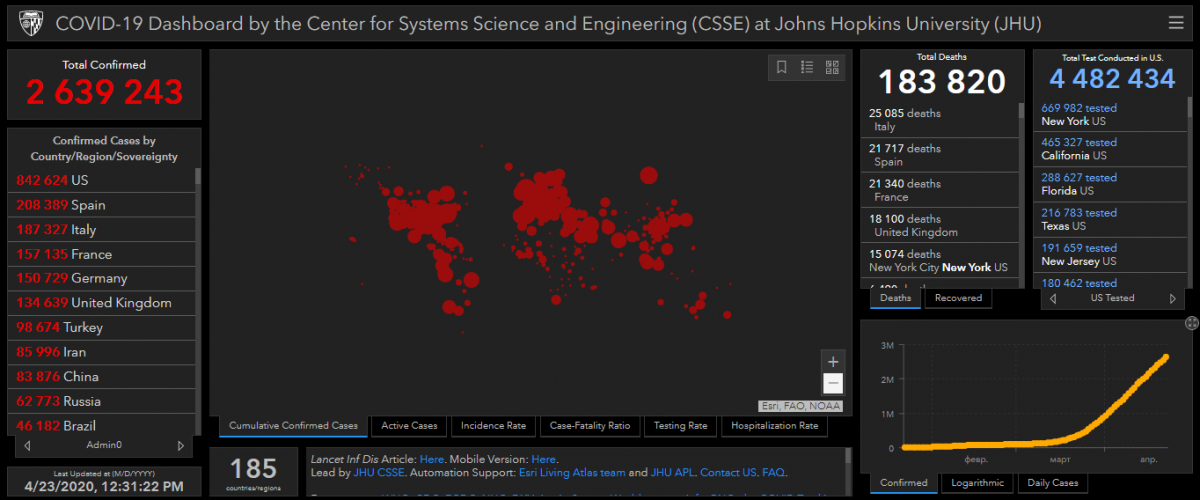Select Germany in the country list

(x=100, y=278)
